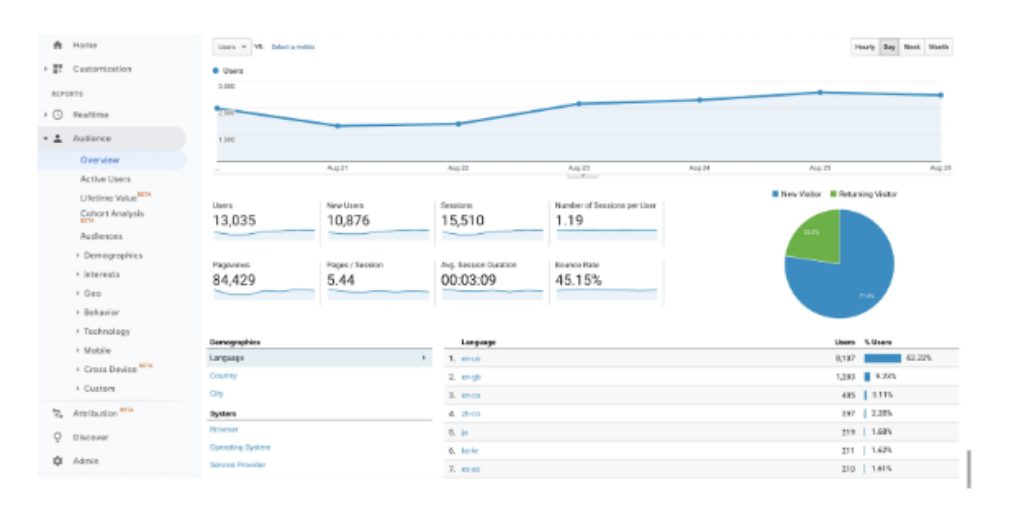This screenshot has width=1014, height=518.
Task: Click the Country demographics link
Action: click(223, 376)
